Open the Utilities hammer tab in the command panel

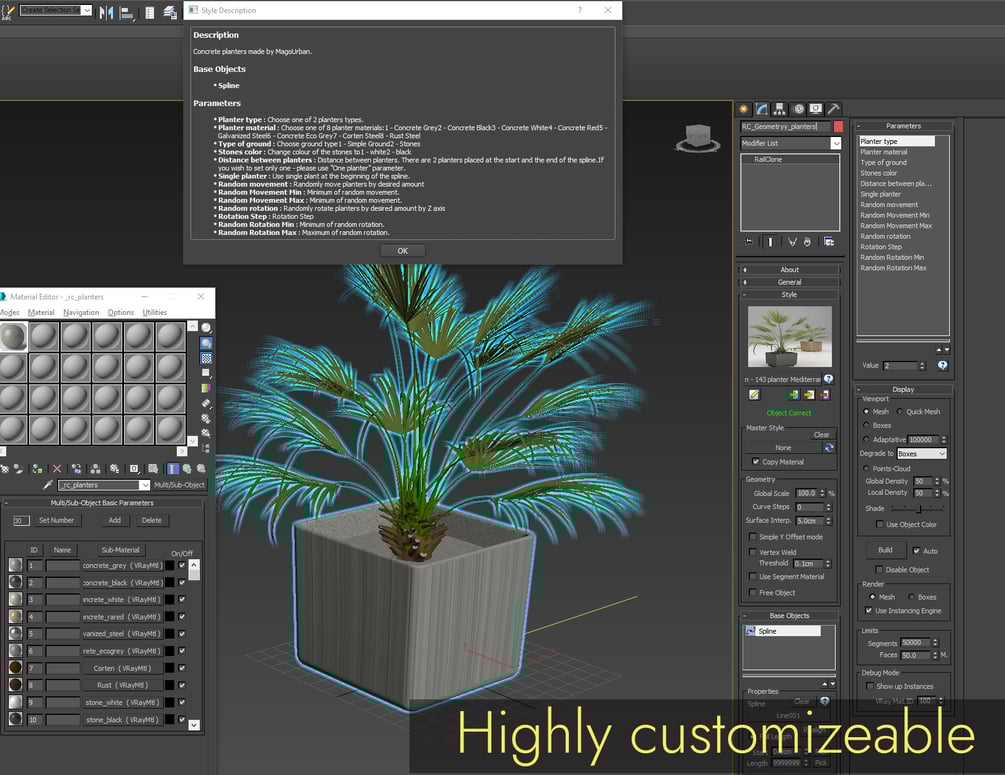point(833,109)
